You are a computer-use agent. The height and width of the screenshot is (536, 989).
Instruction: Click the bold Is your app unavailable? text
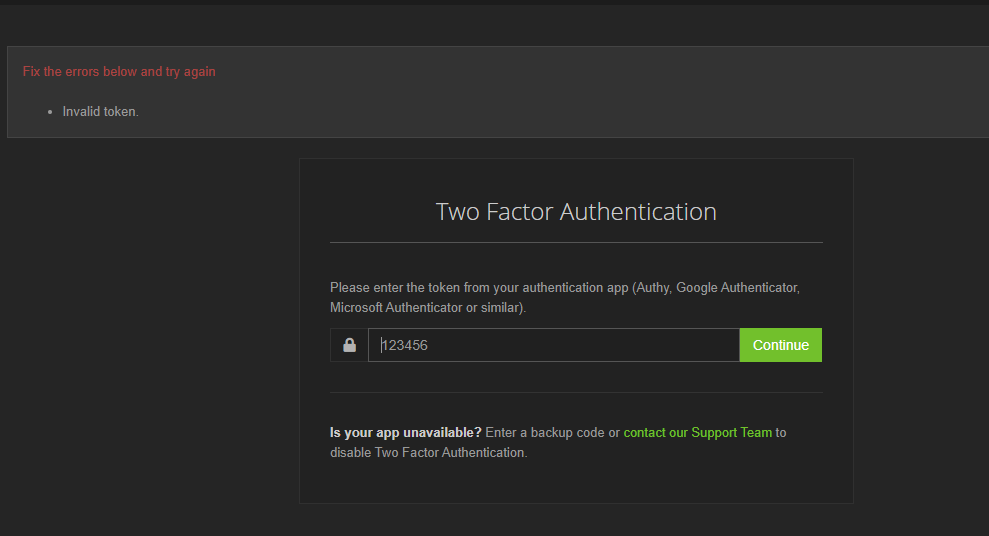click(405, 433)
